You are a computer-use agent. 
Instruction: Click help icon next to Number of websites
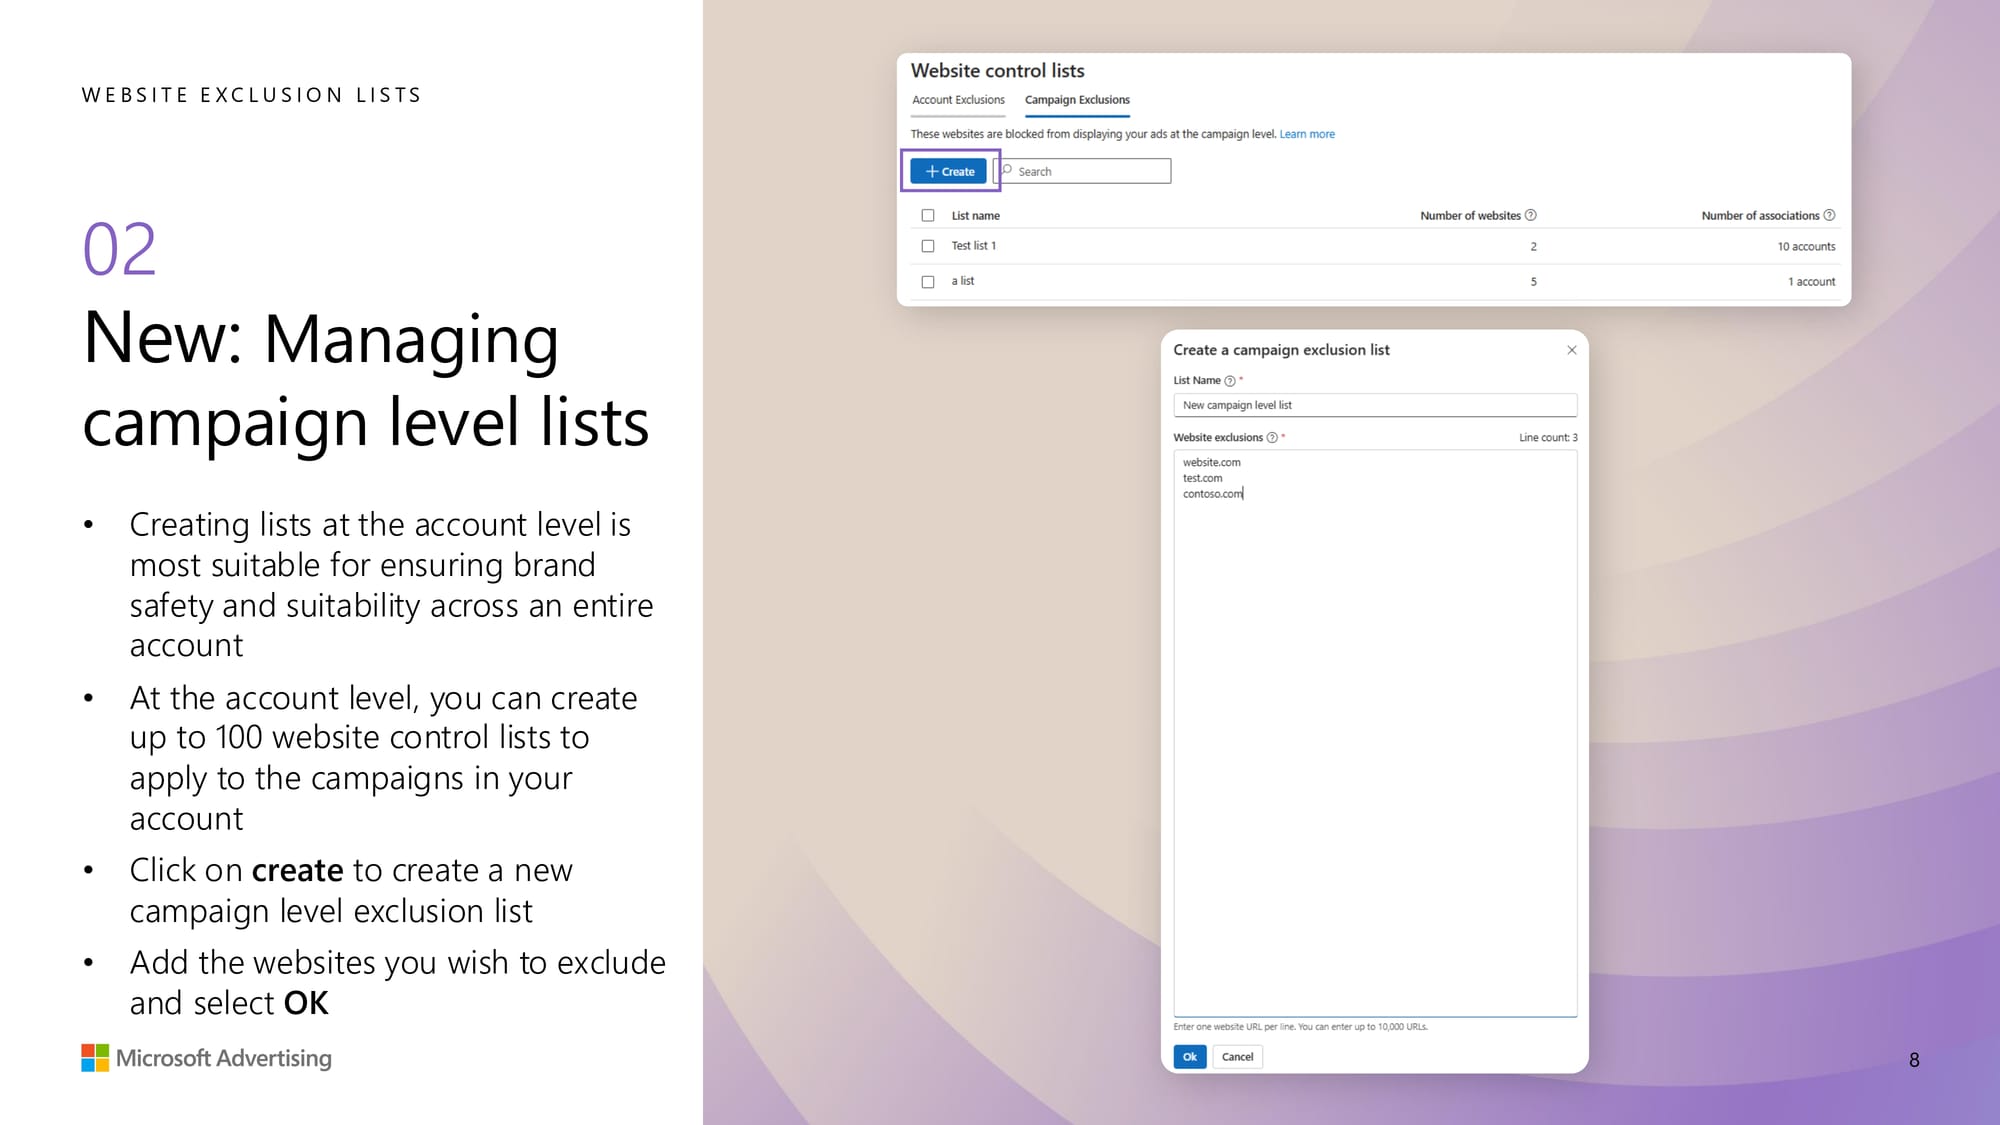[x=1530, y=215]
